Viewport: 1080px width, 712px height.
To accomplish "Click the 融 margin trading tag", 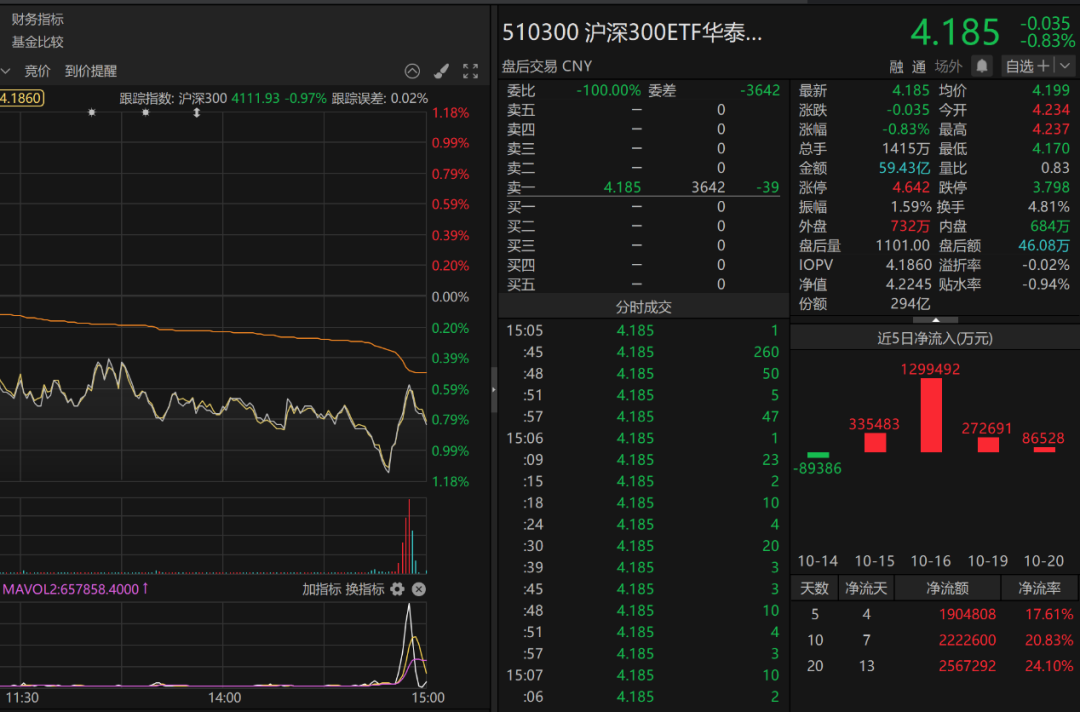I will click(896, 67).
